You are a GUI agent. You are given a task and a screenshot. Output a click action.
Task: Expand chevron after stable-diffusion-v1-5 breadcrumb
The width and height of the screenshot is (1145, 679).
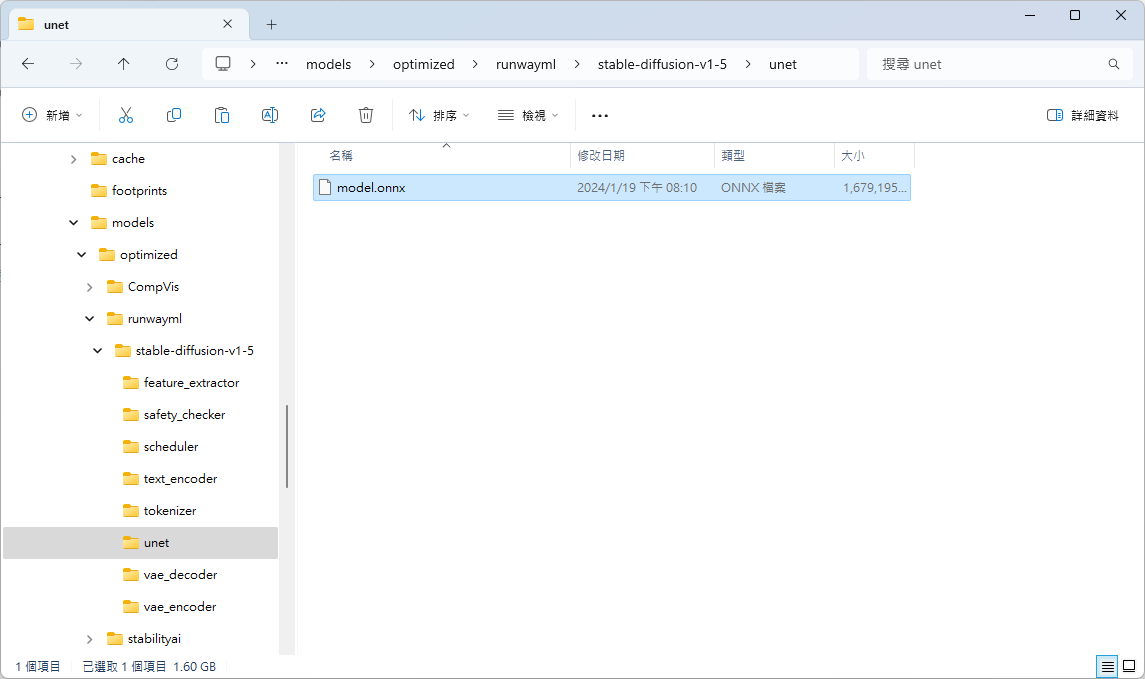point(748,64)
